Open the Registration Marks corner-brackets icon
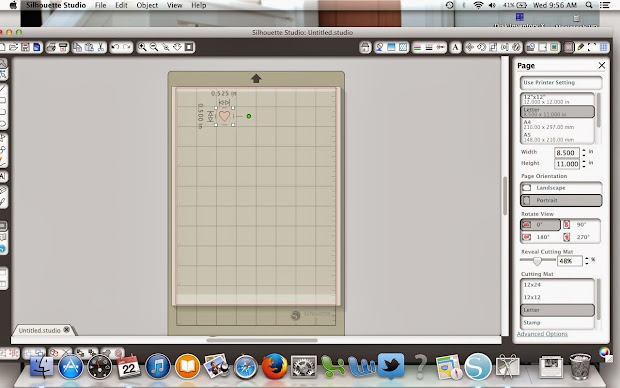 pos(592,48)
